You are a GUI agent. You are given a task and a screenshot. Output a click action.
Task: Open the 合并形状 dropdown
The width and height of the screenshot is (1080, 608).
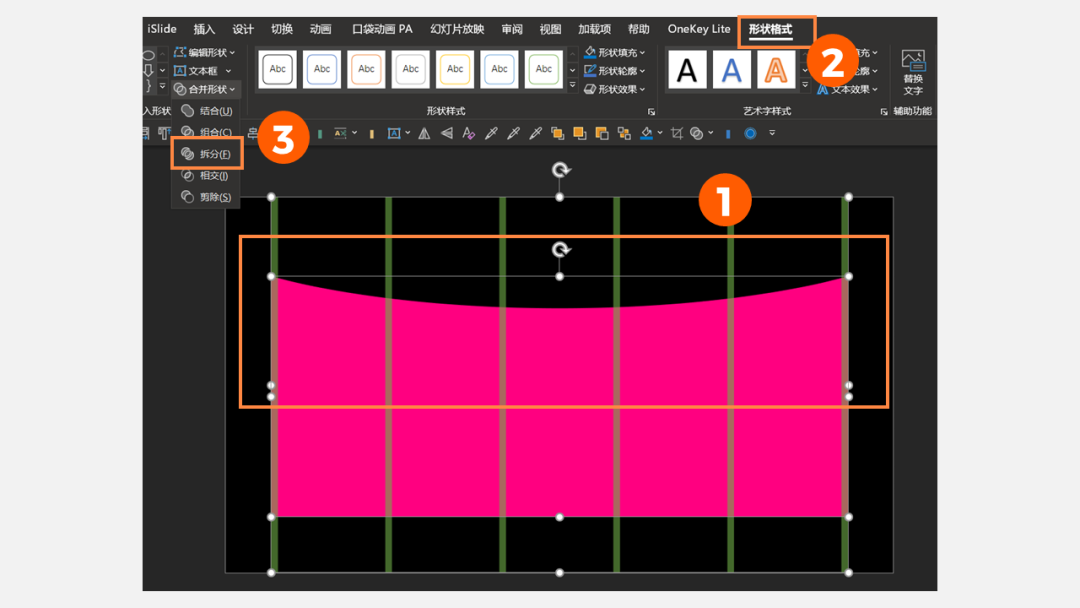(x=205, y=89)
